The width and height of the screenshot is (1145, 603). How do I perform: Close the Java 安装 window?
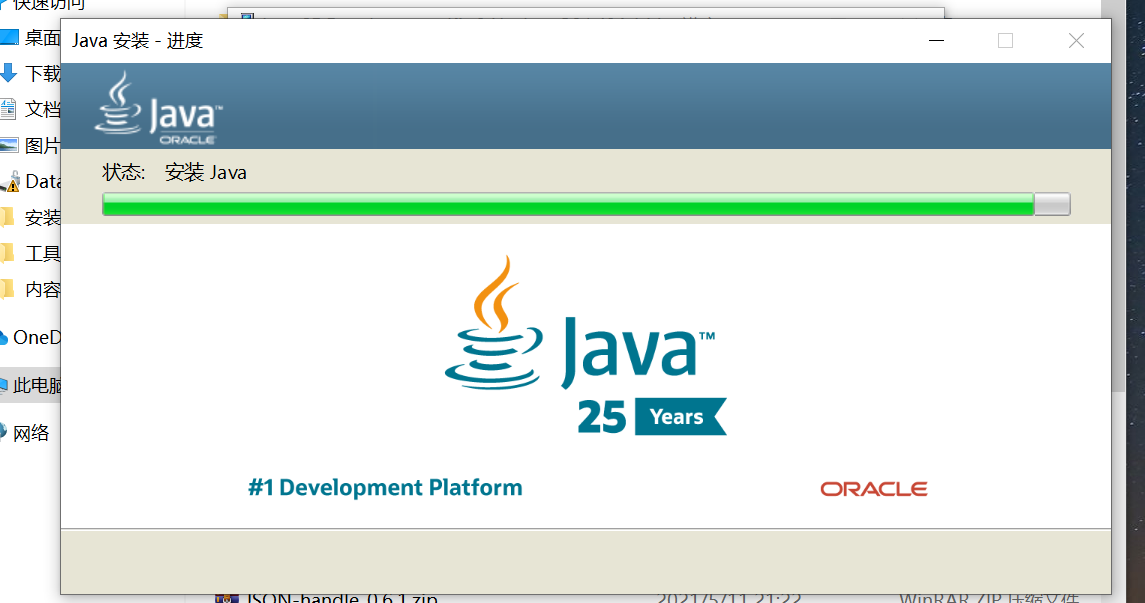click(1076, 41)
